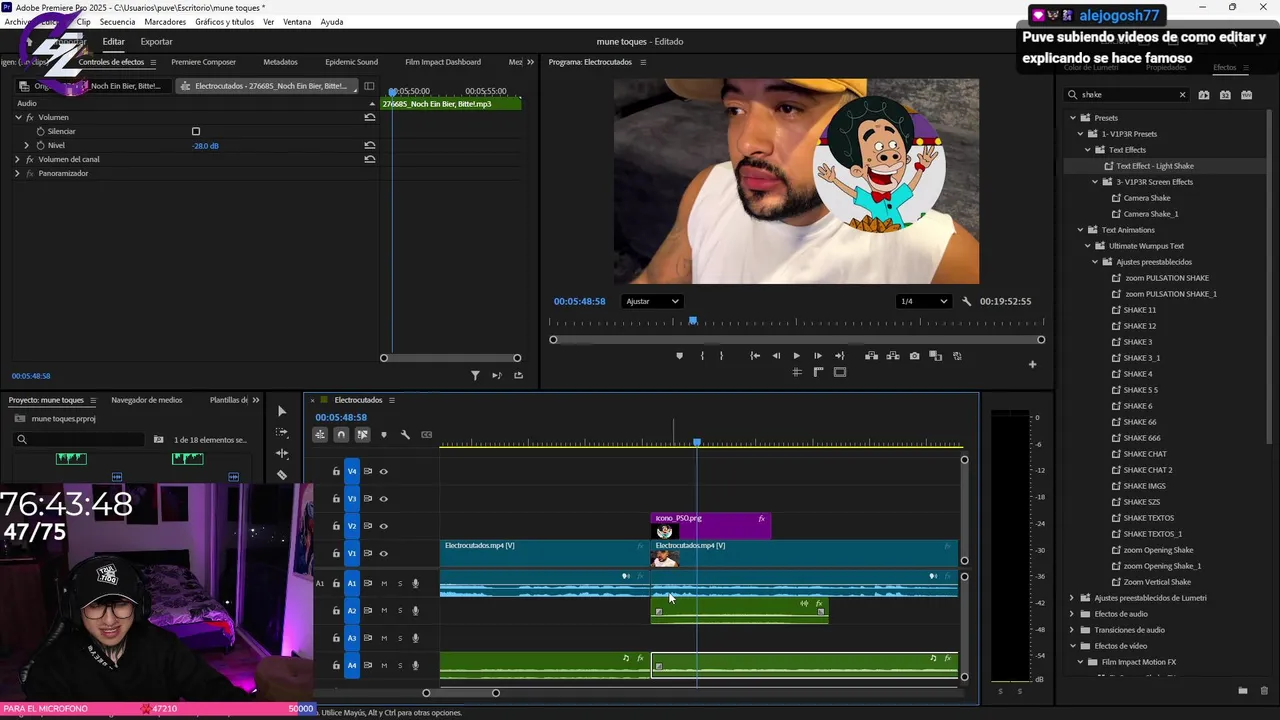Select the Camera Shake preset
Screen dimensions: 1280x720
[1147, 198]
